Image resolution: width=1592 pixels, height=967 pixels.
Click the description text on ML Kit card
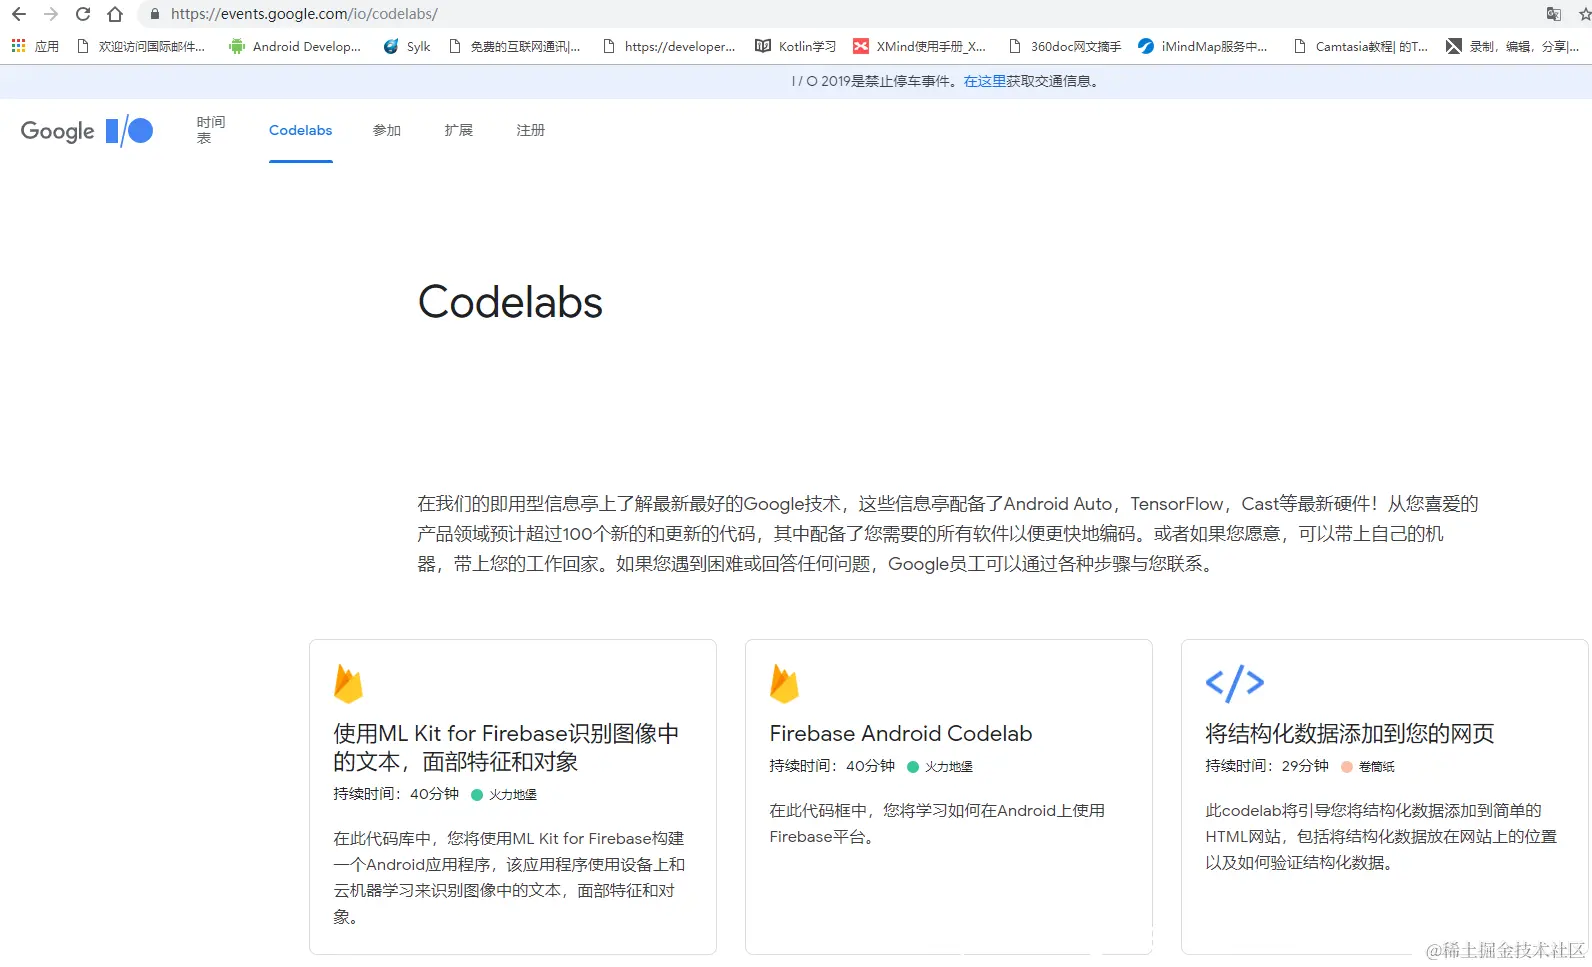(508, 878)
